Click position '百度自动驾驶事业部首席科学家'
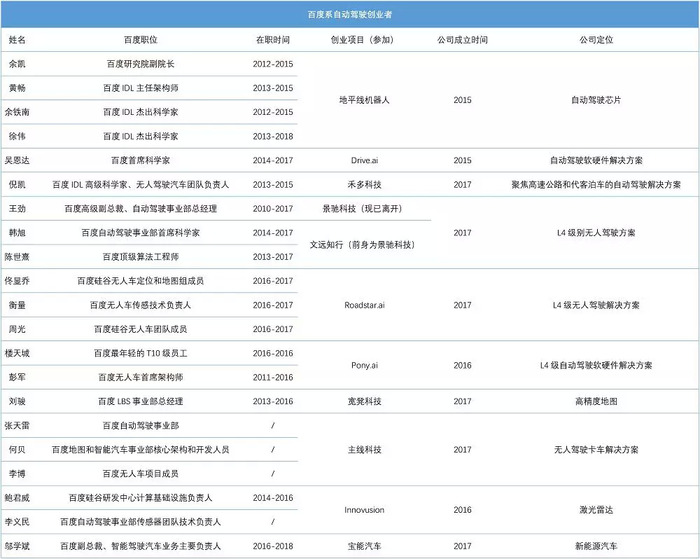Image resolution: width=700 pixels, height=559 pixels. [141, 233]
